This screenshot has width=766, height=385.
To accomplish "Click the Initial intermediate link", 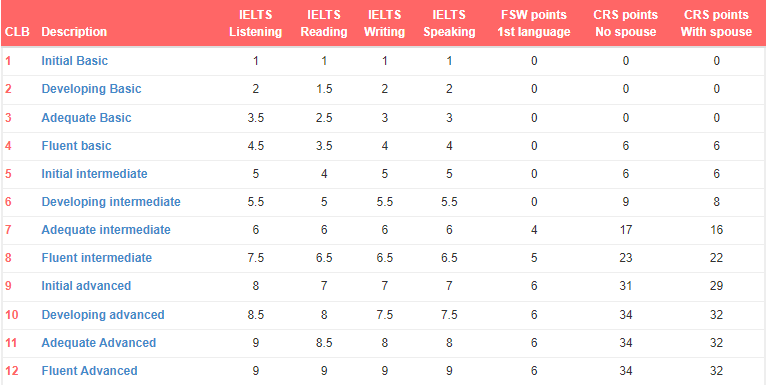I will [94, 174].
